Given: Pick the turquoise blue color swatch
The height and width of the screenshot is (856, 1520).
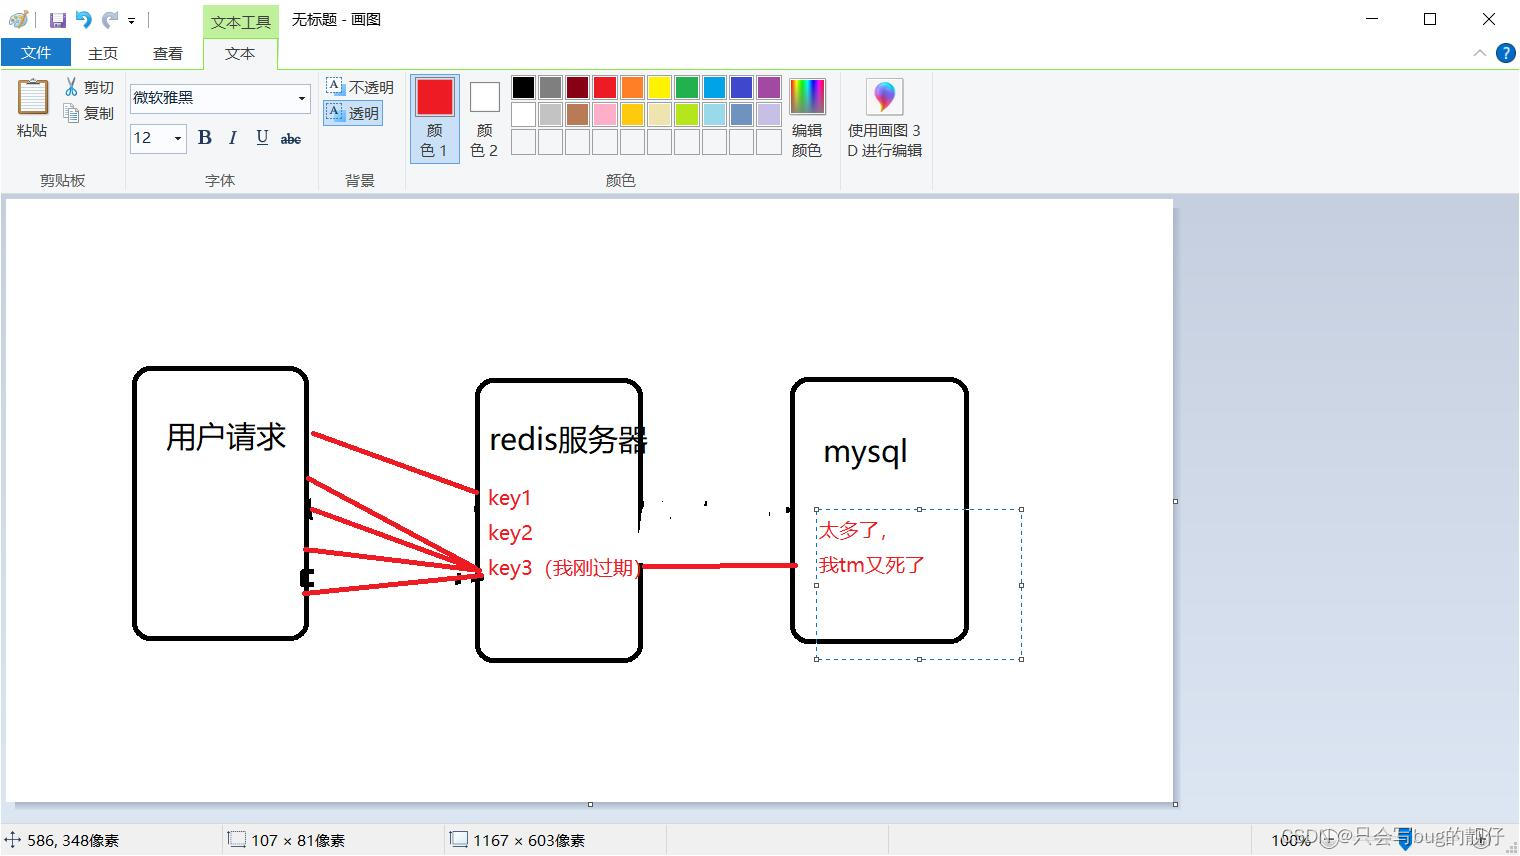Looking at the screenshot, I should tap(714, 88).
